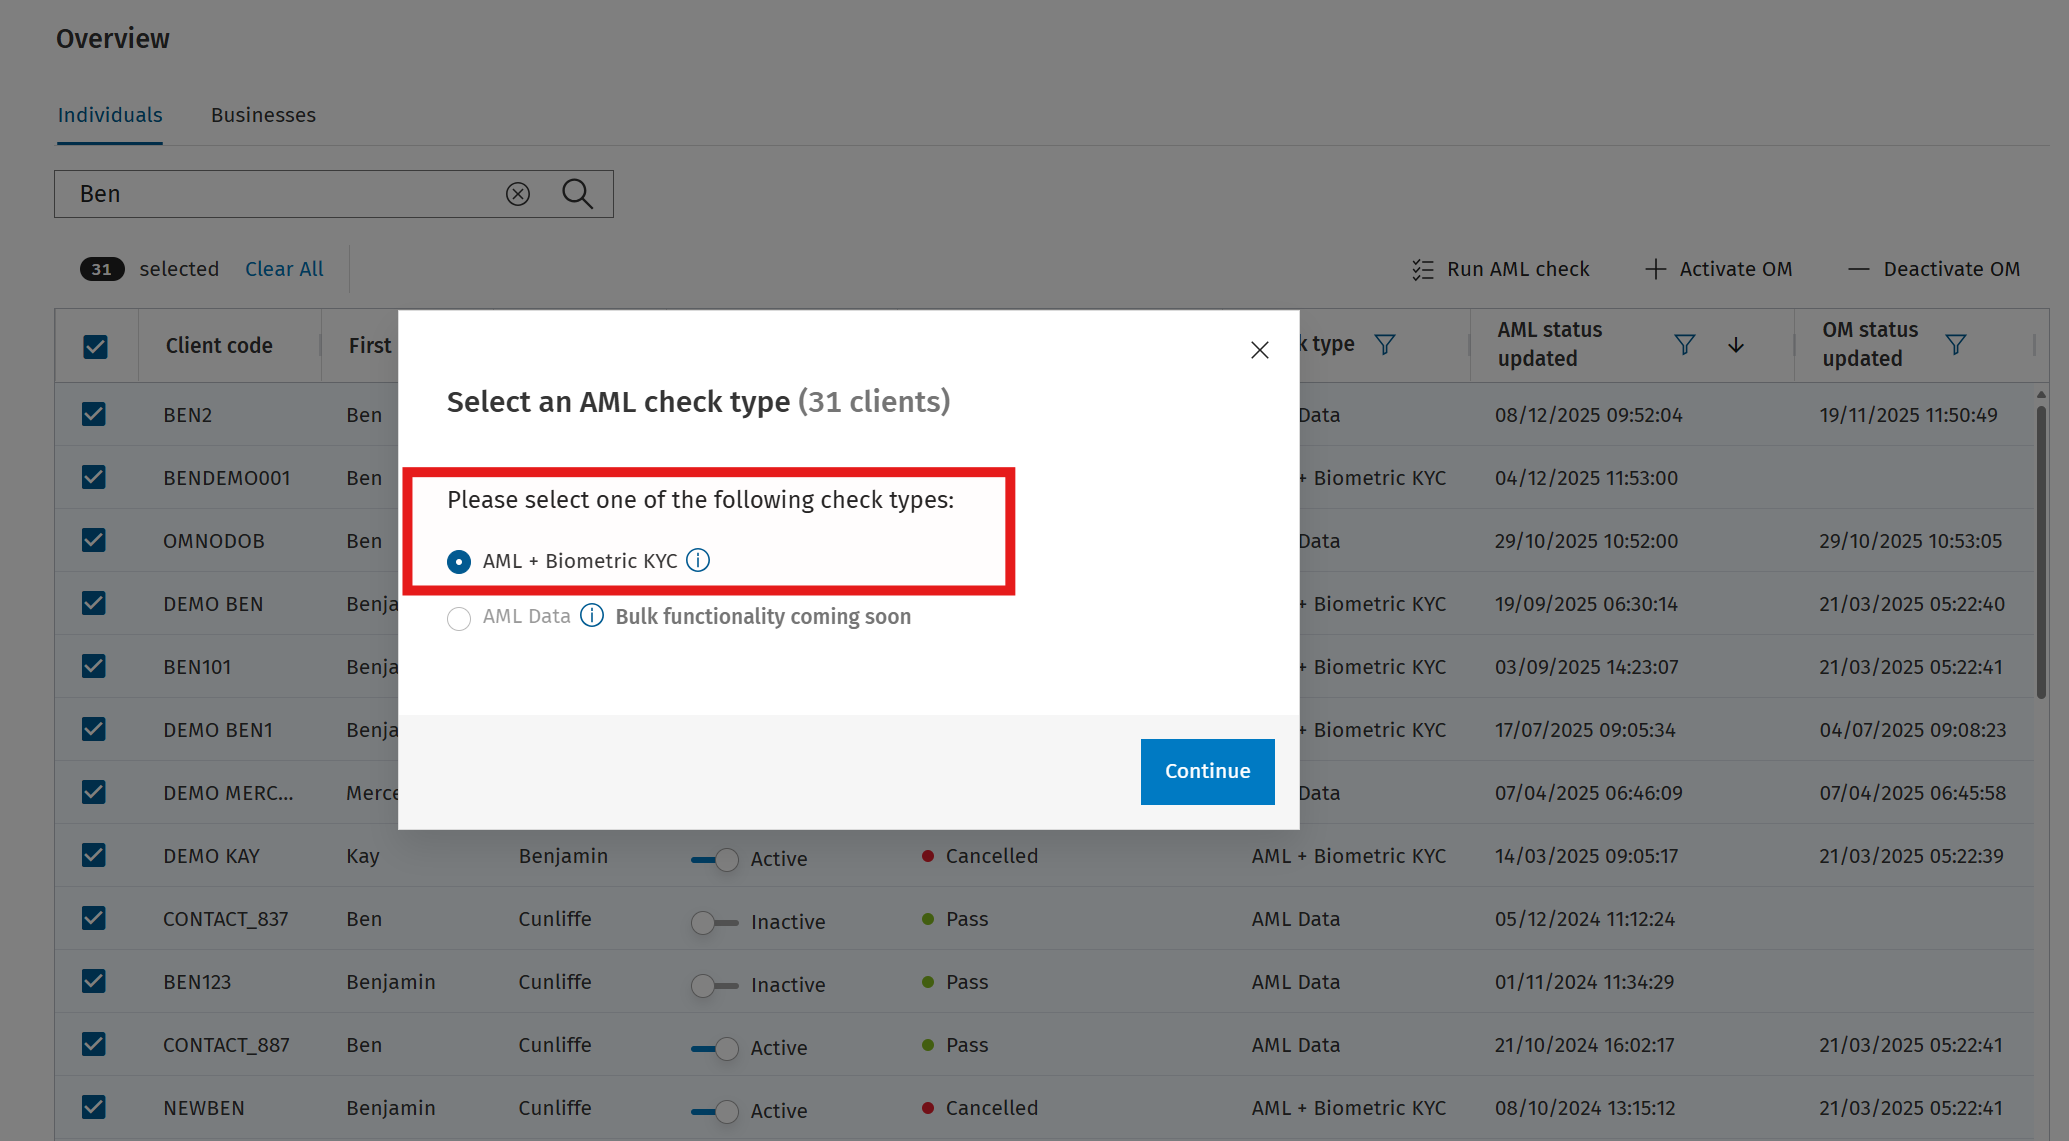Clear the search field with the X icon
Screen dimensions: 2069x1141
tap(517, 194)
